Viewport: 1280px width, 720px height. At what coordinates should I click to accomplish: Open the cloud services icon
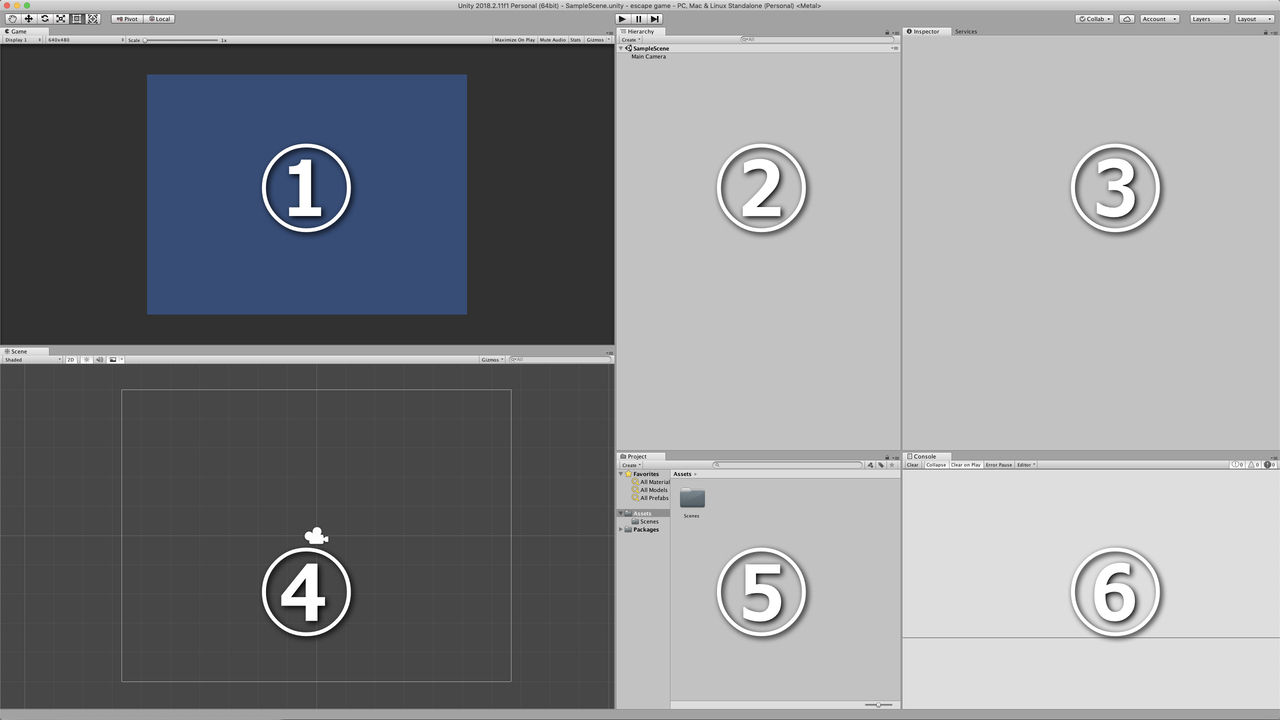1127,19
